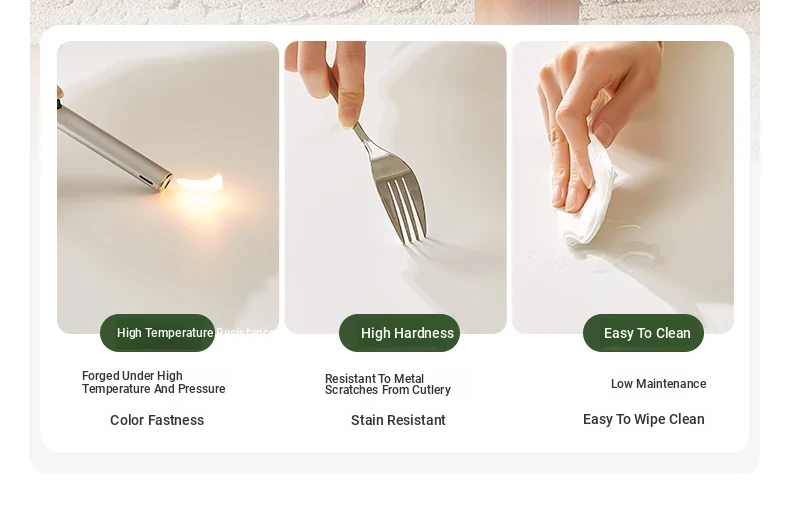Select the Color Fastness heading

[x=157, y=420]
